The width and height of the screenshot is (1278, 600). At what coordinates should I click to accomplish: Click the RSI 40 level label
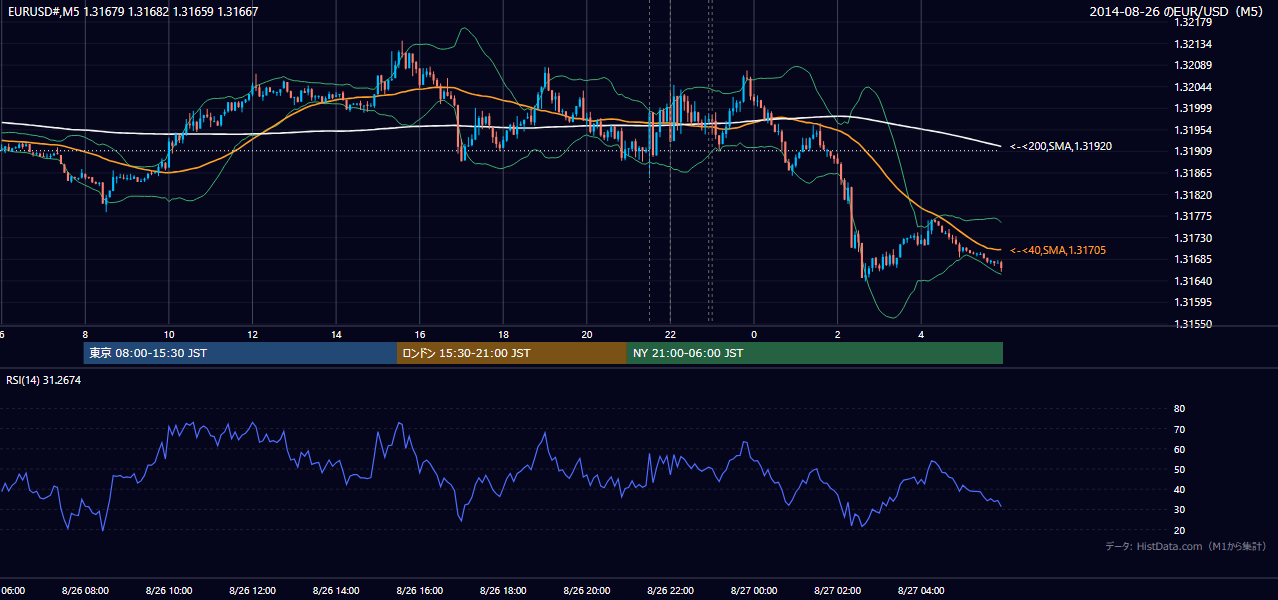point(1179,489)
